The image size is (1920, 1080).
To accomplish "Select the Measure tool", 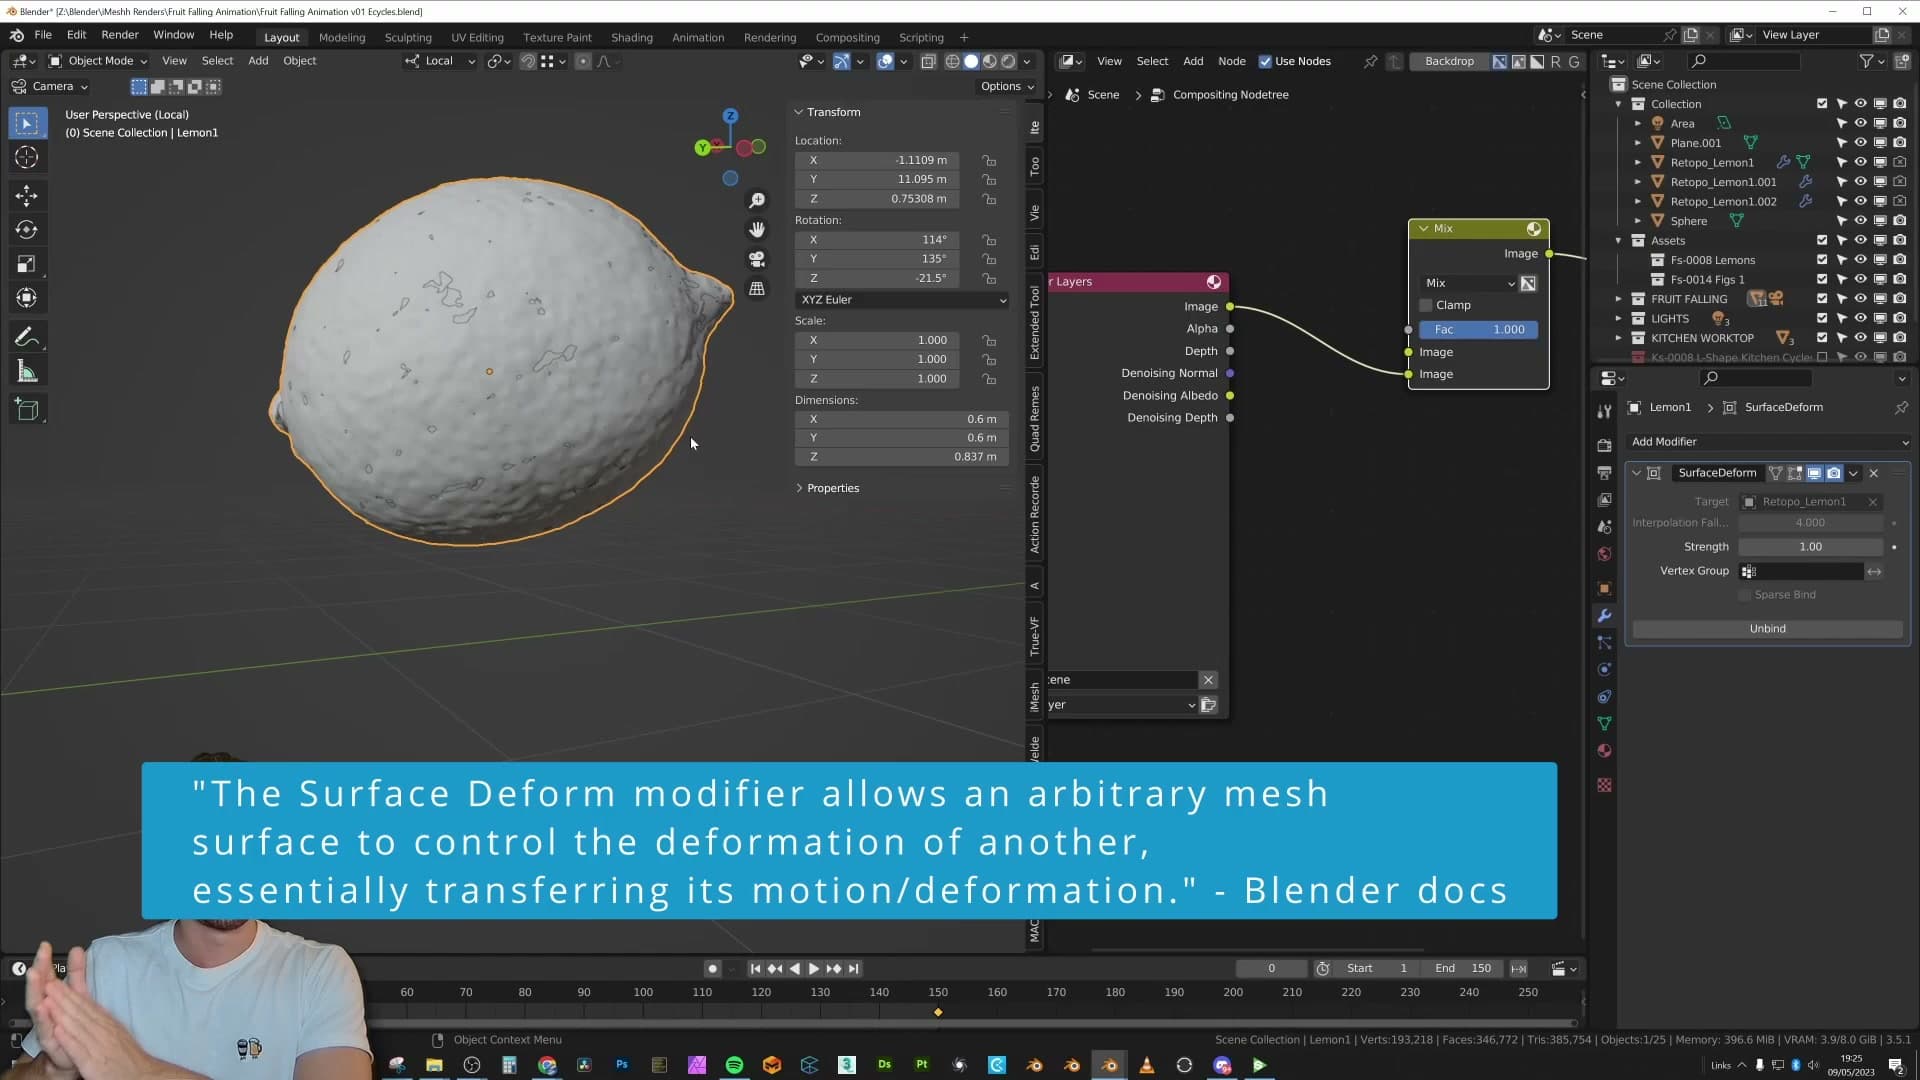I will [27, 372].
